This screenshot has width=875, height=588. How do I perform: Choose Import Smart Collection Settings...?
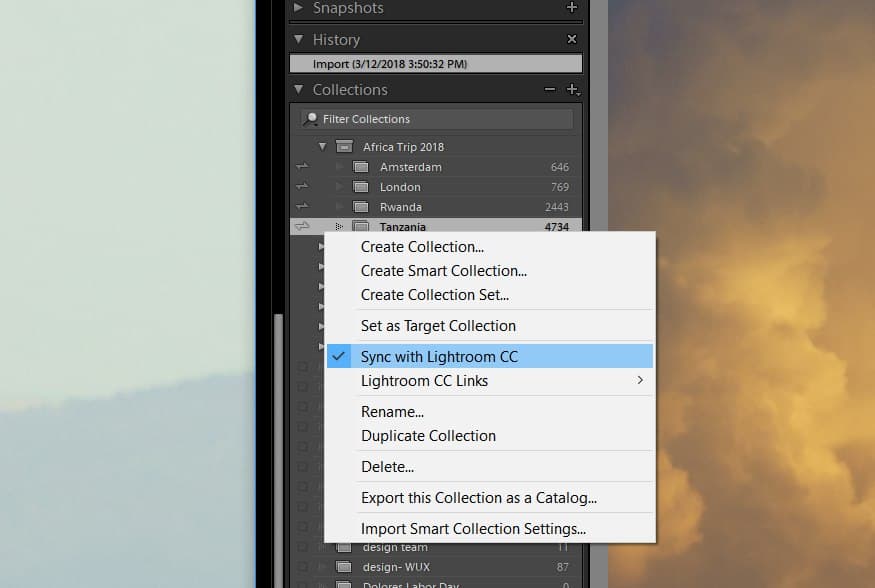[x=489, y=528]
